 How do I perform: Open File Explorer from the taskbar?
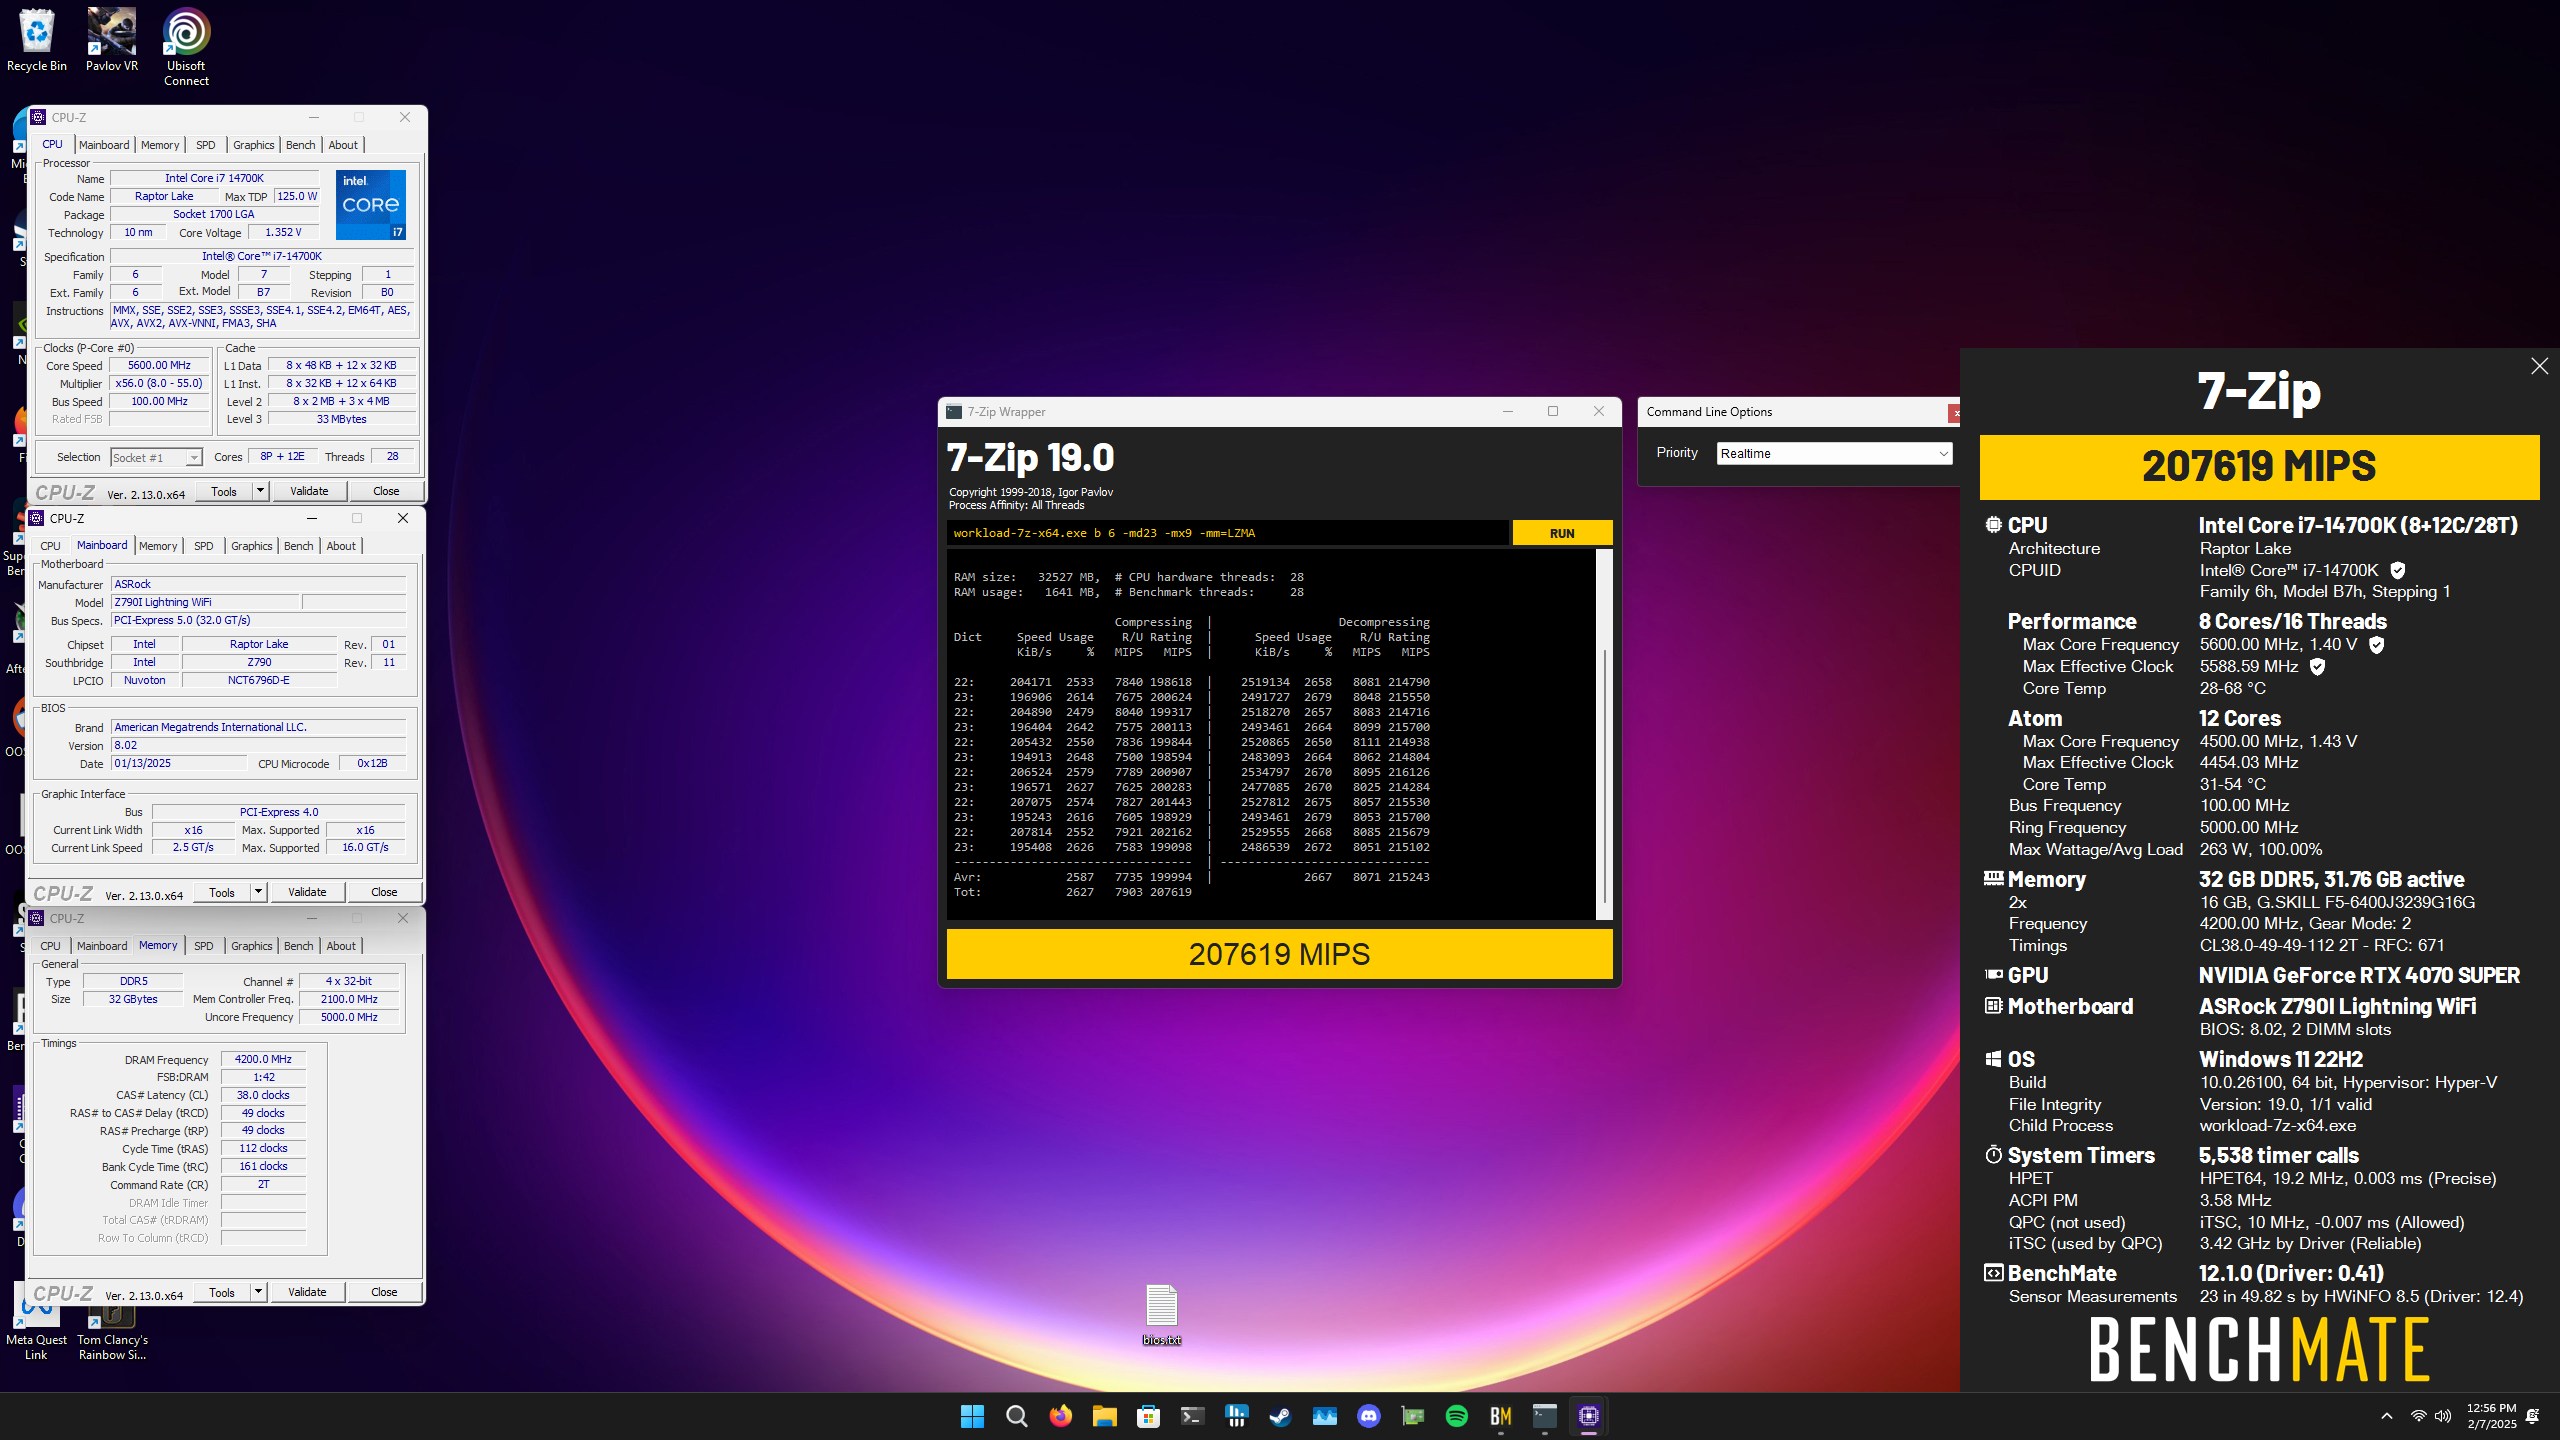coord(1104,1416)
